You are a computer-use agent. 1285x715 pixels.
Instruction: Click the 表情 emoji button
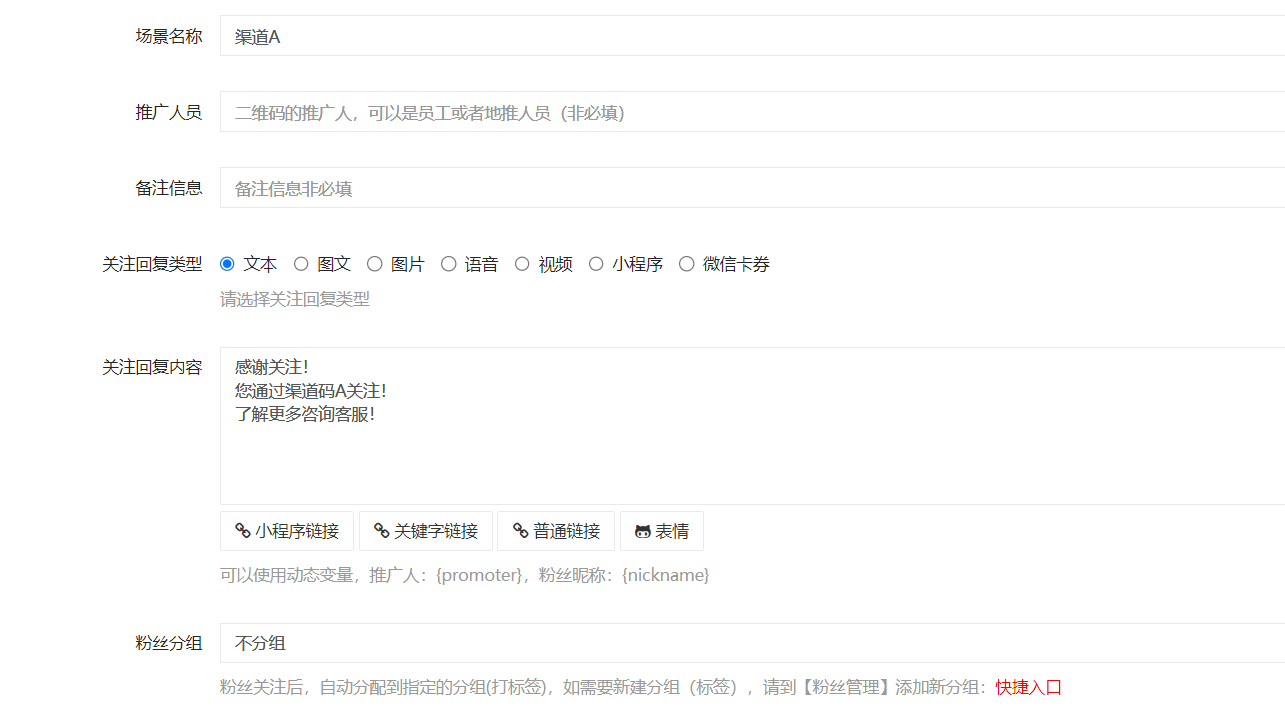tap(661, 531)
